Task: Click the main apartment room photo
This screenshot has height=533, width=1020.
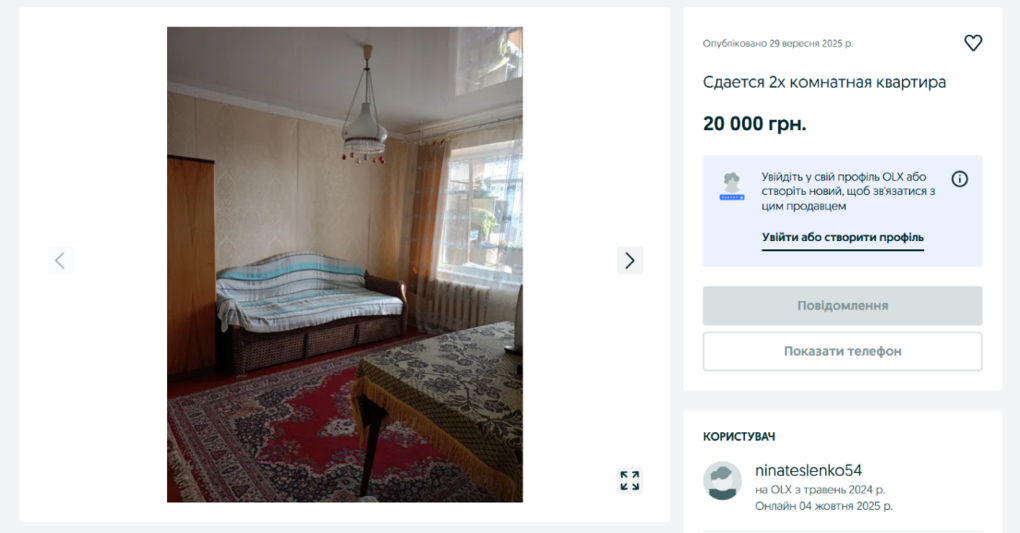Action: point(345,264)
